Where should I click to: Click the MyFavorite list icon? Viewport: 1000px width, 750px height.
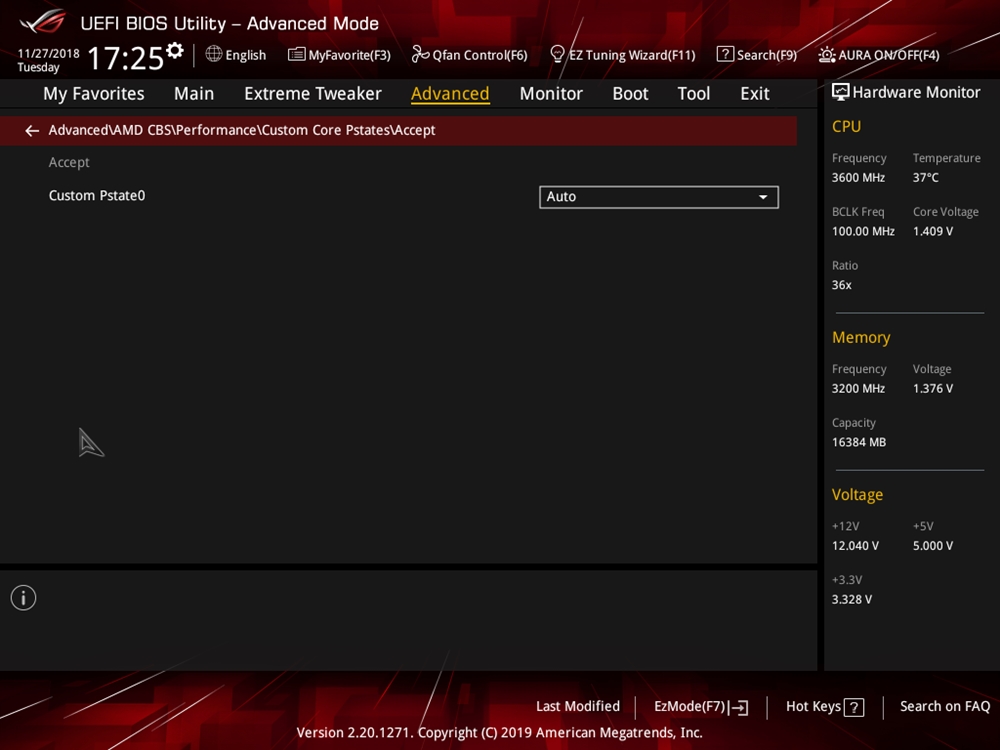point(297,54)
